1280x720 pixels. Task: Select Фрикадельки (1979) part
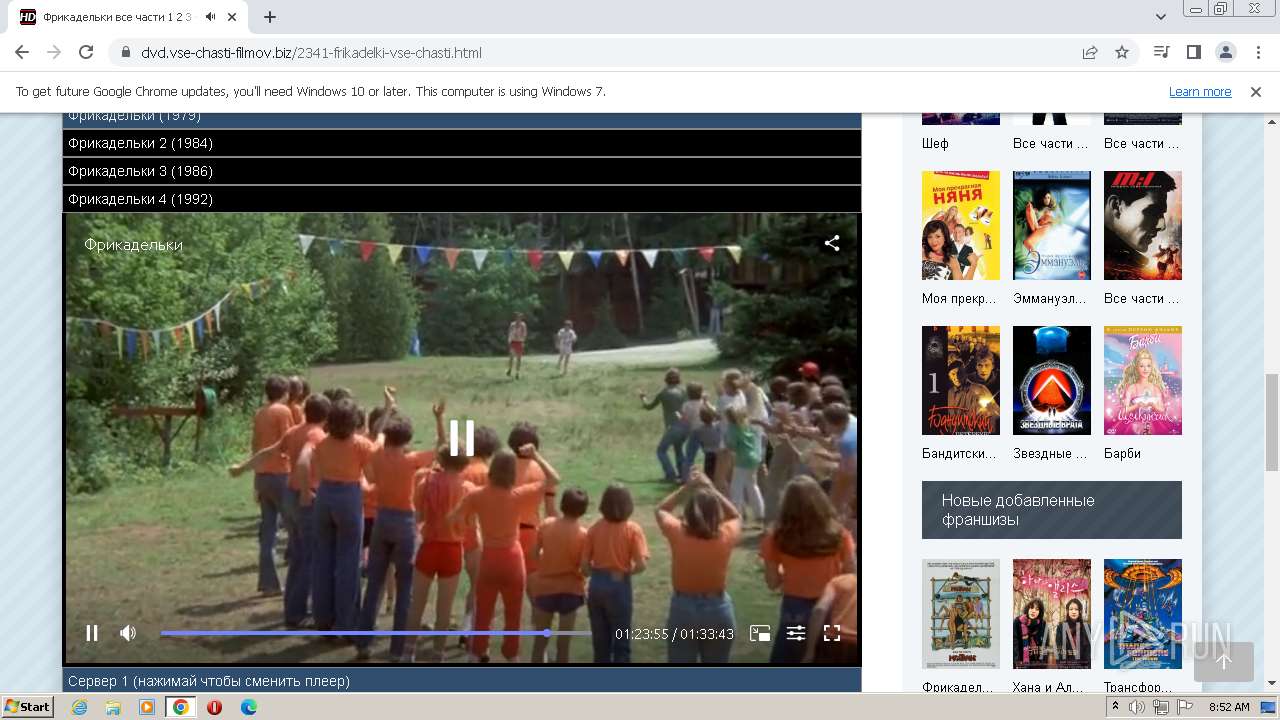tap(462, 120)
